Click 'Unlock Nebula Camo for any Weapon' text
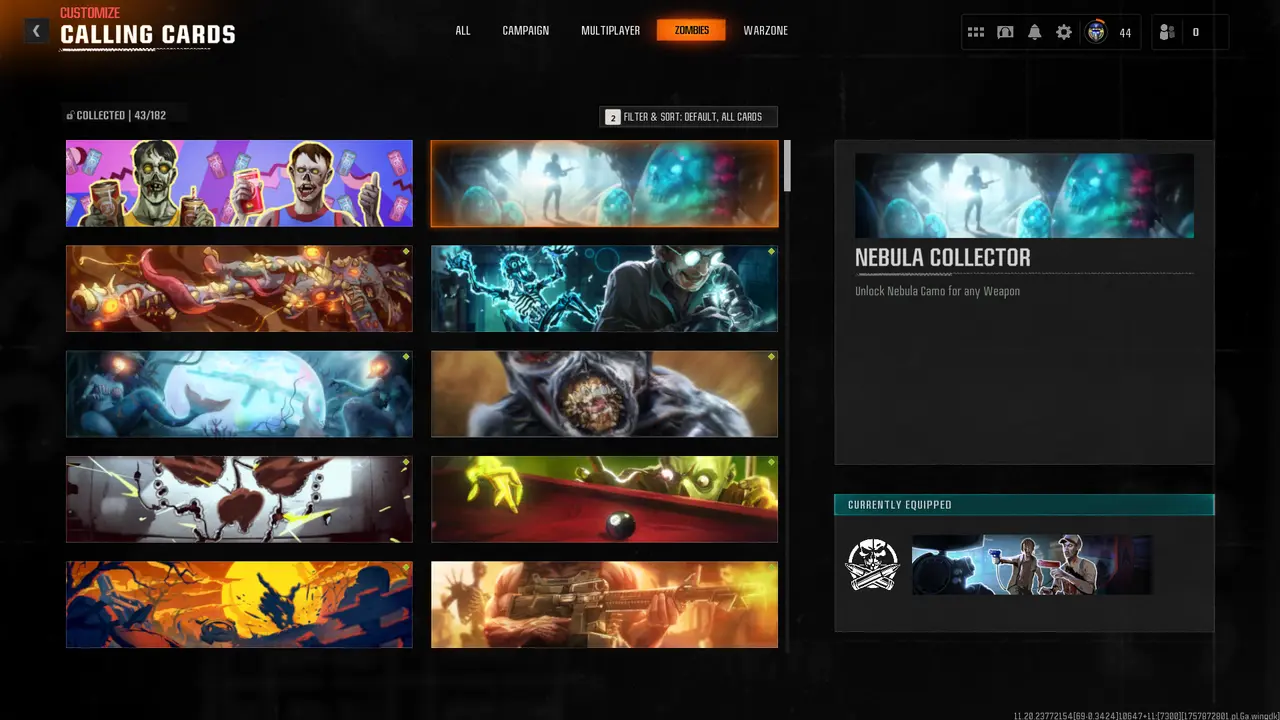This screenshot has height=720, width=1280. pos(937,291)
